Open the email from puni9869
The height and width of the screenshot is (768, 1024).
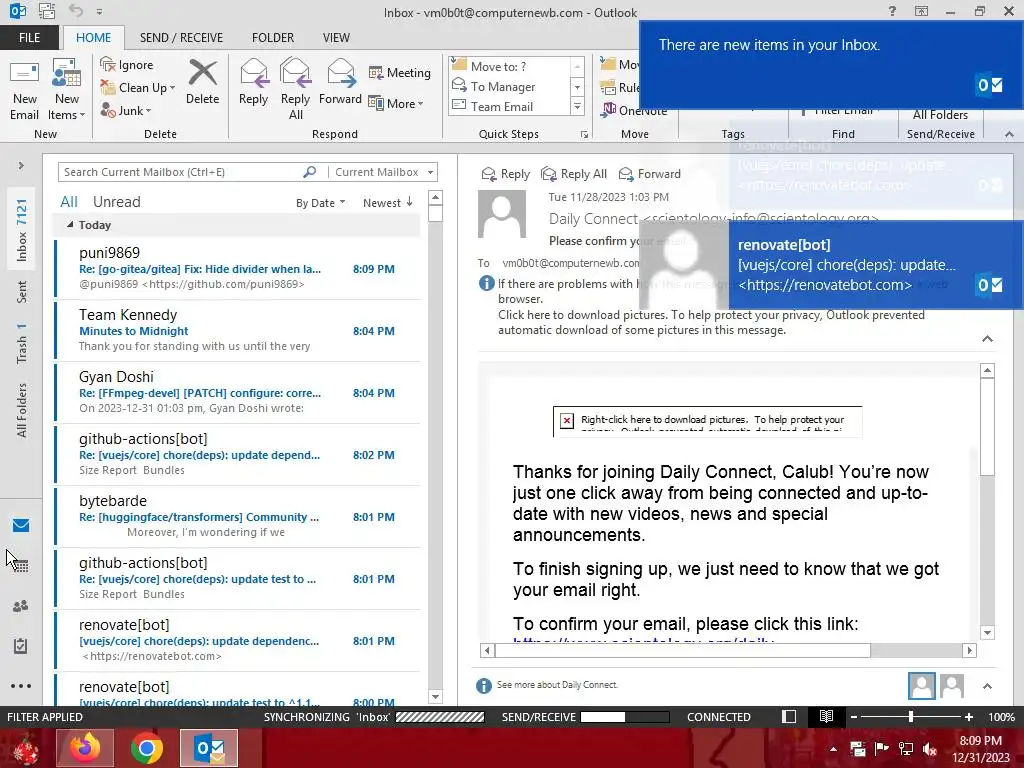[x=238, y=268]
